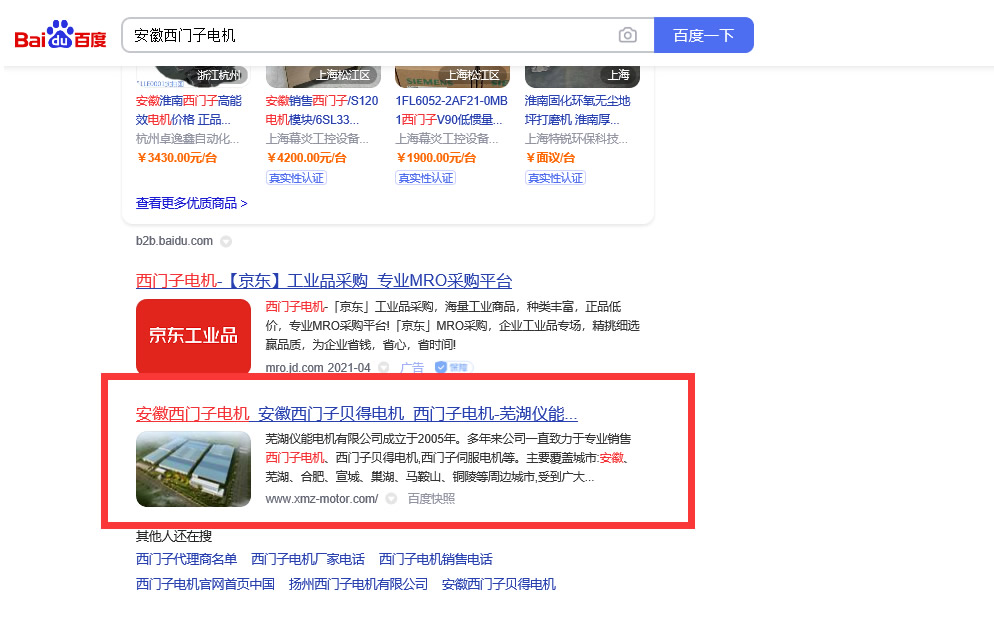Viewport: 994px width, 618px height.
Task: Open 查看更多优质商品 link
Action: coord(191,203)
